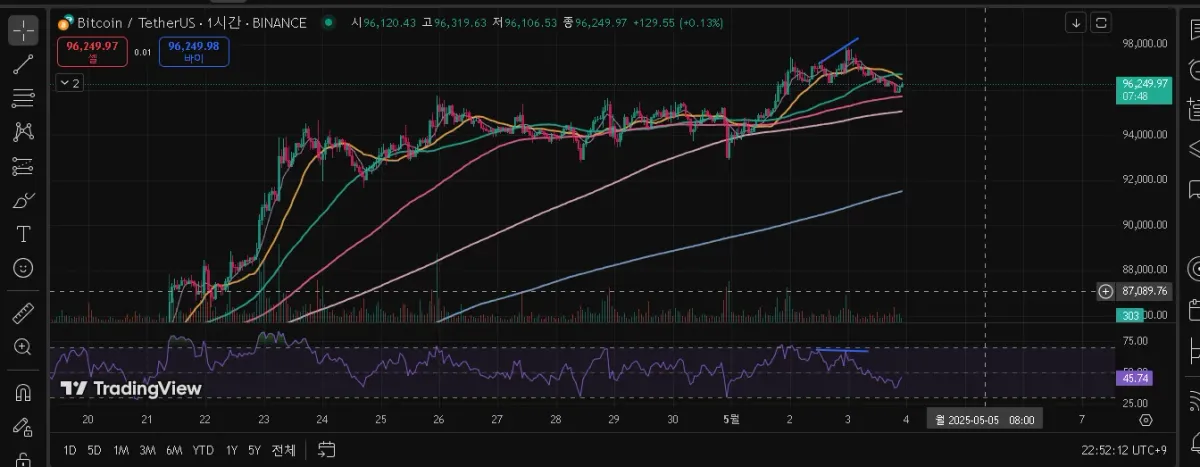Image resolution: width=1200 pixels, height=467 pixels.
Task: Select the 5Y time range
Action: click(255, 450)
